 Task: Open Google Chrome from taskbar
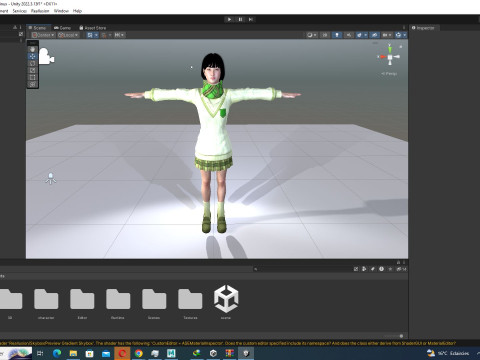(x=139, y=353)
